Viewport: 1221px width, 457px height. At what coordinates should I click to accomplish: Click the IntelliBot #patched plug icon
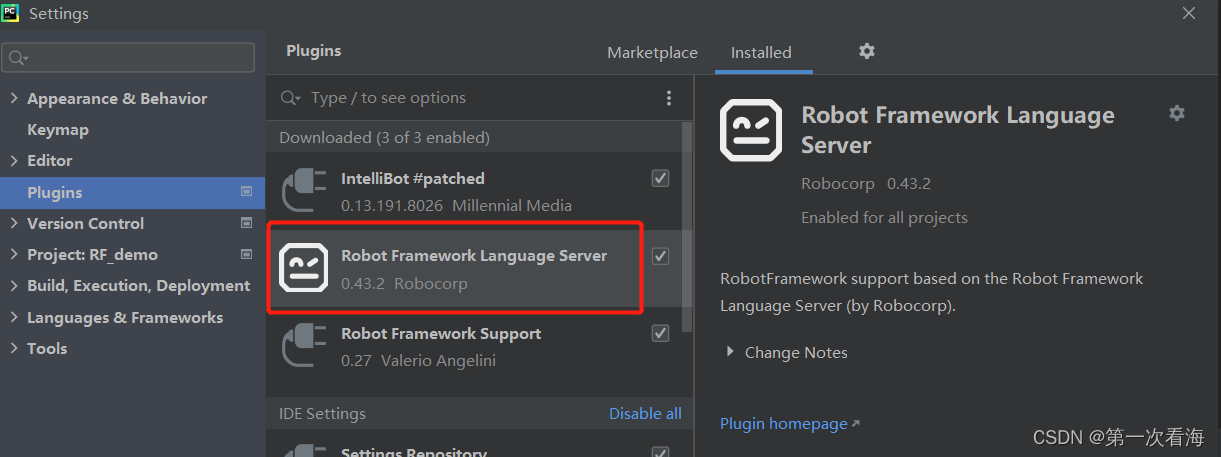(303, 191)
